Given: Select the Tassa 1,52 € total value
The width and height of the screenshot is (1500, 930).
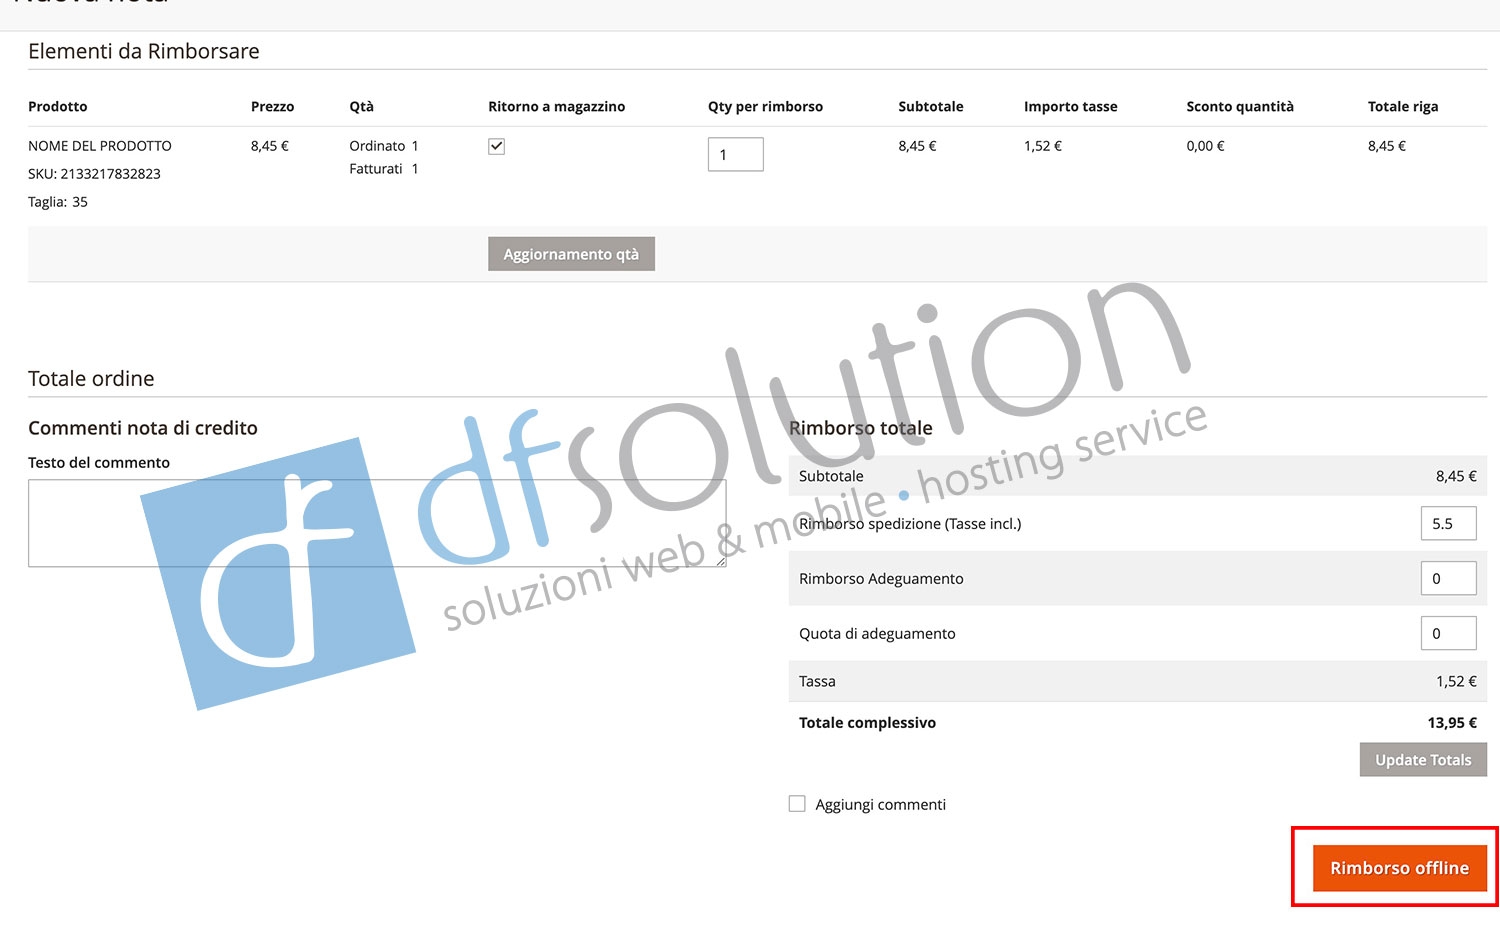Looking at the screenshot, I should tap(1456, 682).
